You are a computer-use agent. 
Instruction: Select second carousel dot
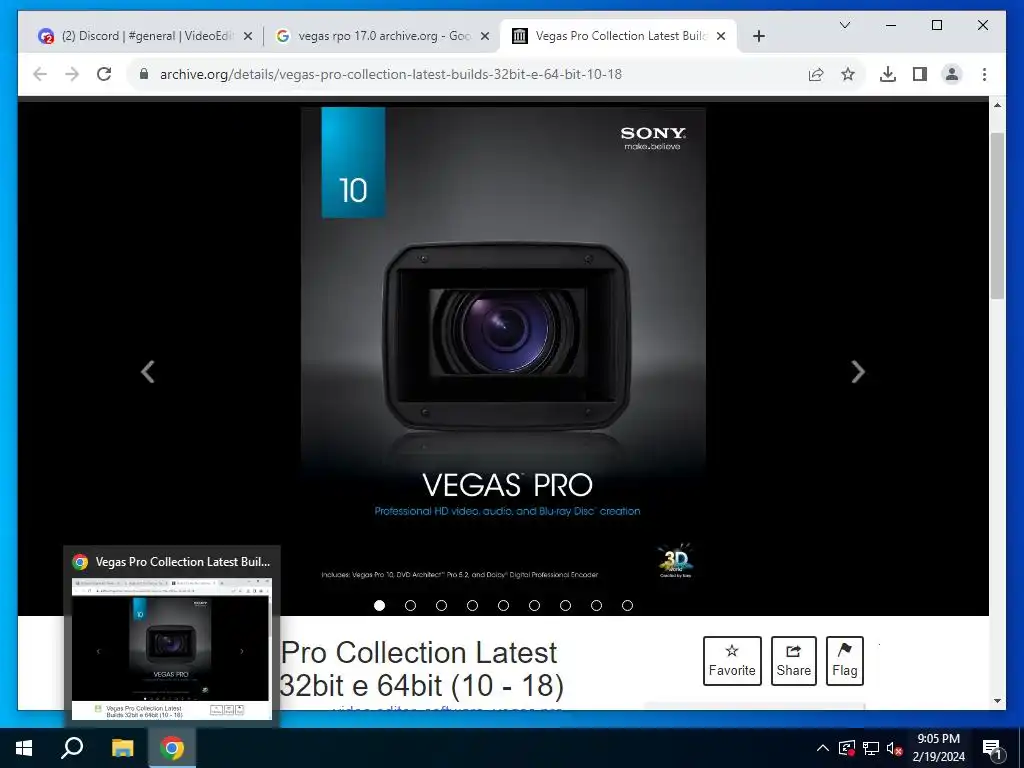pos(410,605)
